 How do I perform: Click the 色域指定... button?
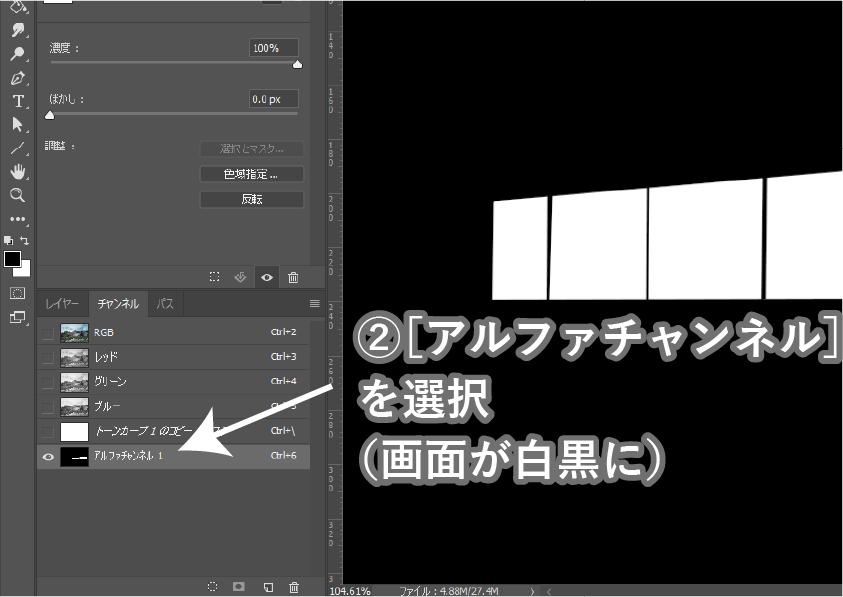(252, 174)
